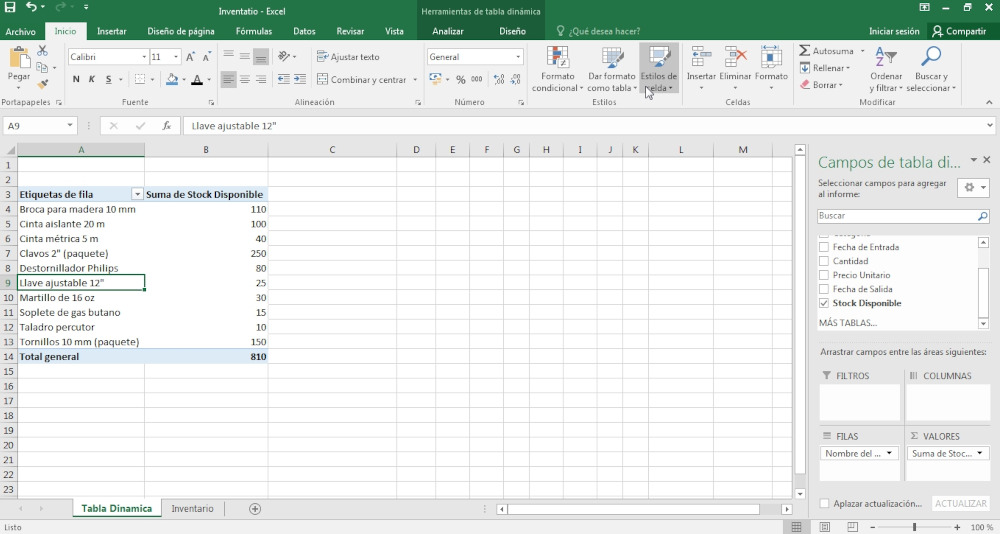This screenshot has height=534, width=1000.
Task: Open Buscar y seleccionar menu
Action: tap(930, 69)
